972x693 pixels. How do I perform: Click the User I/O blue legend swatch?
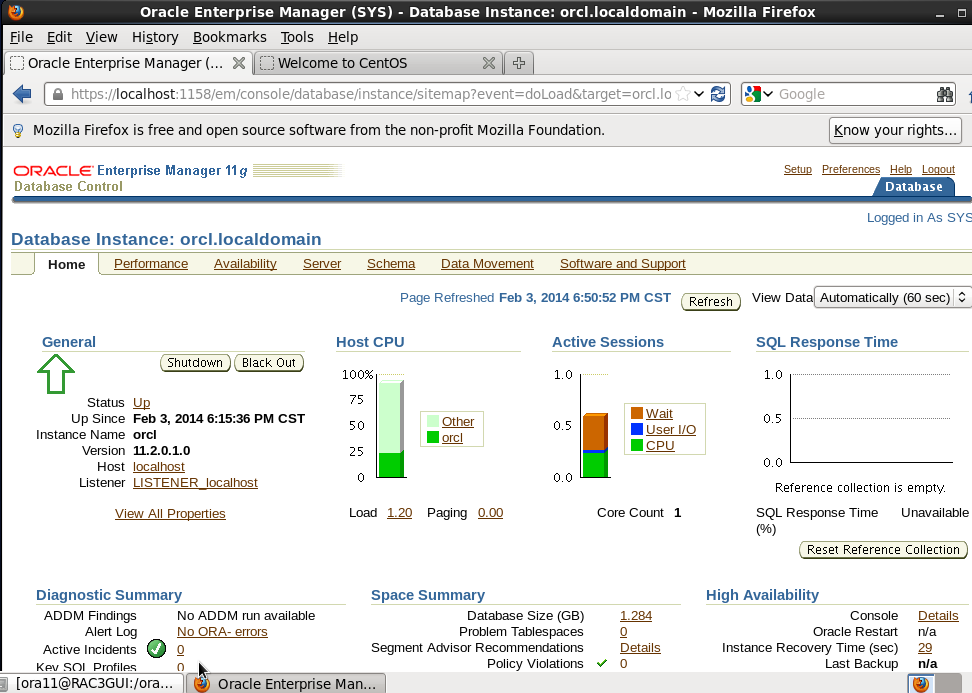[x=637, y=429]
